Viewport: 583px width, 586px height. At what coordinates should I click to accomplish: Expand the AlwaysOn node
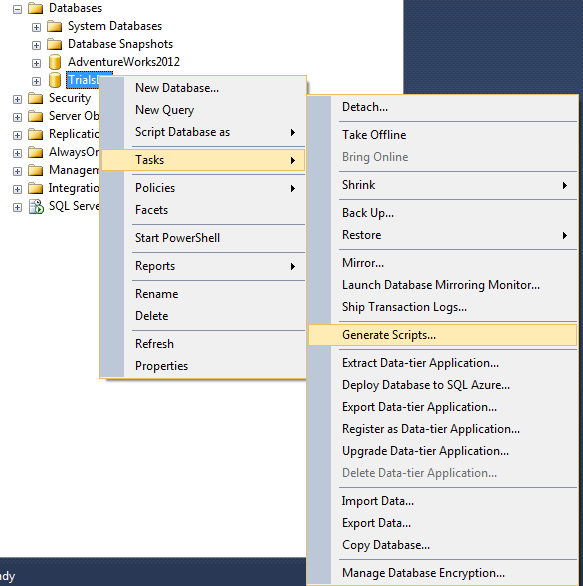(17, 153)
